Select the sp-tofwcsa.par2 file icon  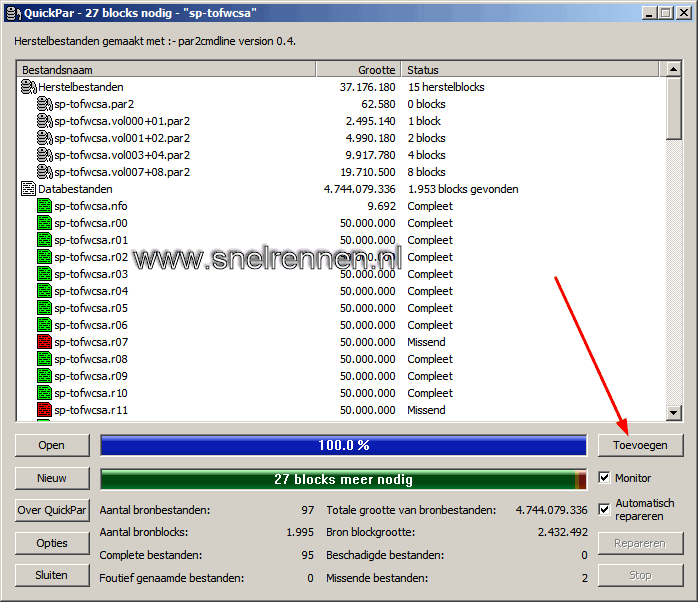pos(45,104)
